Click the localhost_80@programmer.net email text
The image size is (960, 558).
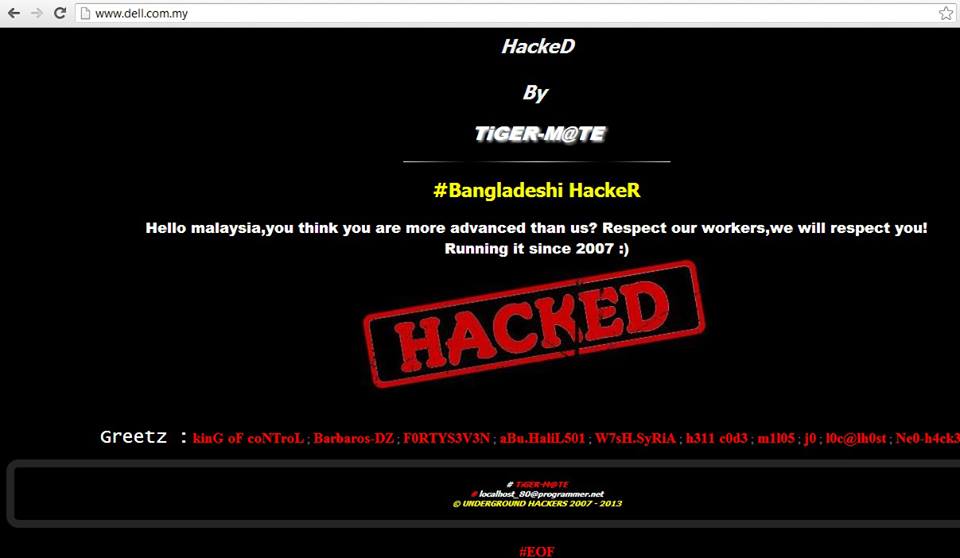pyautogui.click(x=541, y=494)
